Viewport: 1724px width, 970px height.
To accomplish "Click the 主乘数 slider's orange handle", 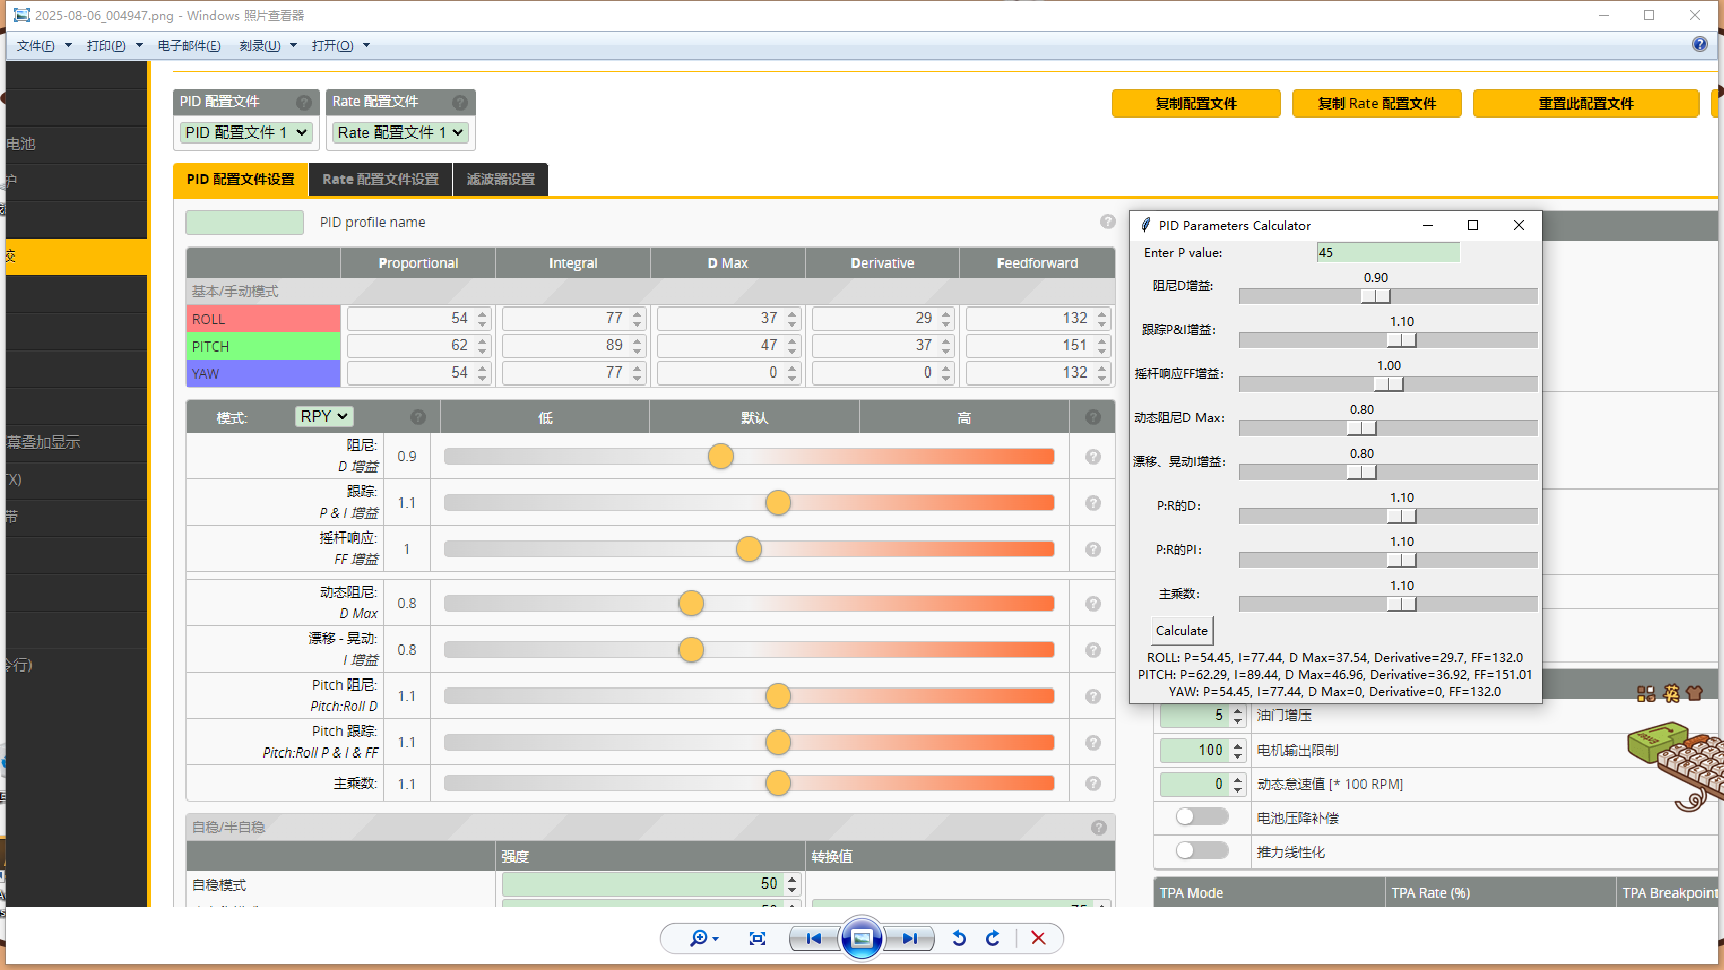I will (x=778, y=783).
